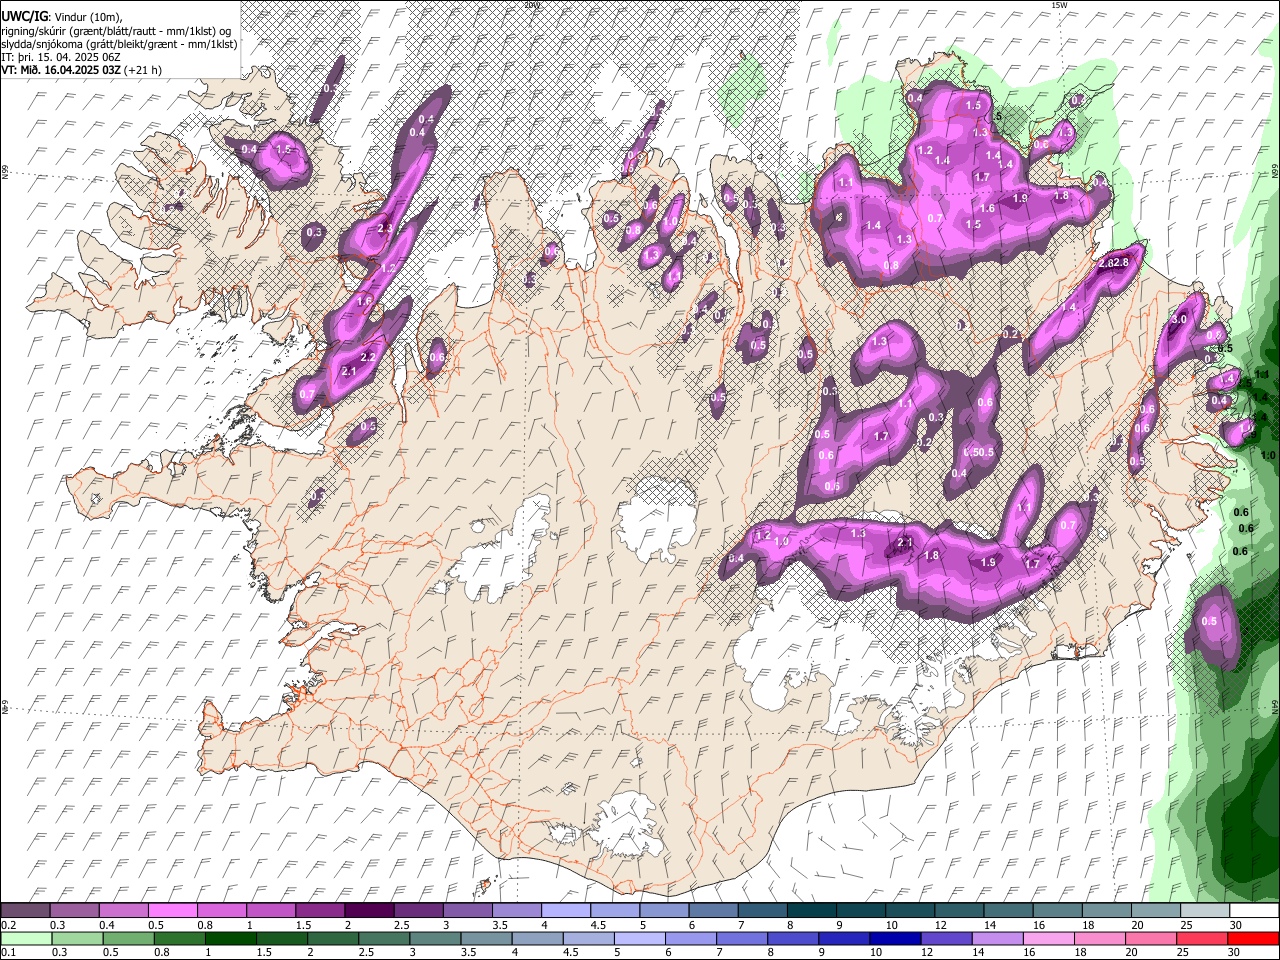Viewport: 1280px width, 960px height.
Task: Click the '2.3' snowfall value on the map
Action: tap(386, 229)
